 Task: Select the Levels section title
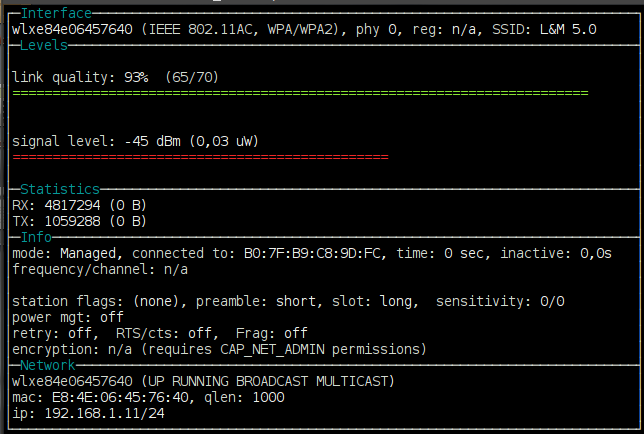44,46
